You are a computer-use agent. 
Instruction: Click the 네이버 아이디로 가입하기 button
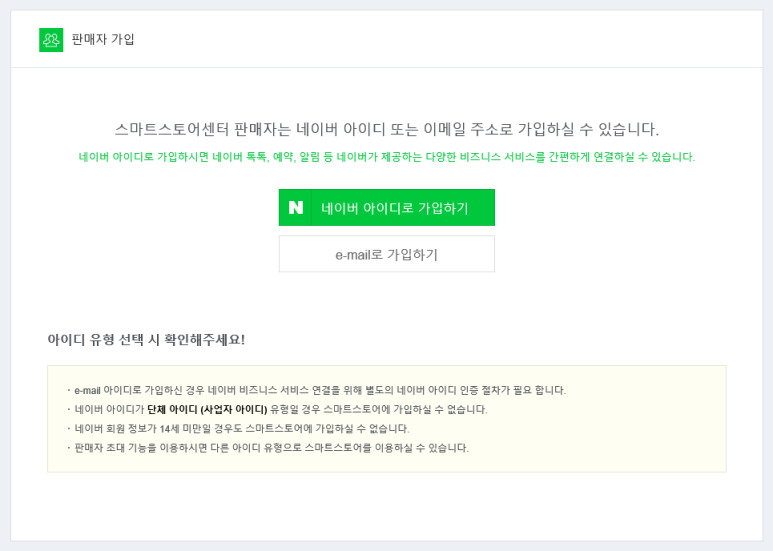(x=386, y=207)
